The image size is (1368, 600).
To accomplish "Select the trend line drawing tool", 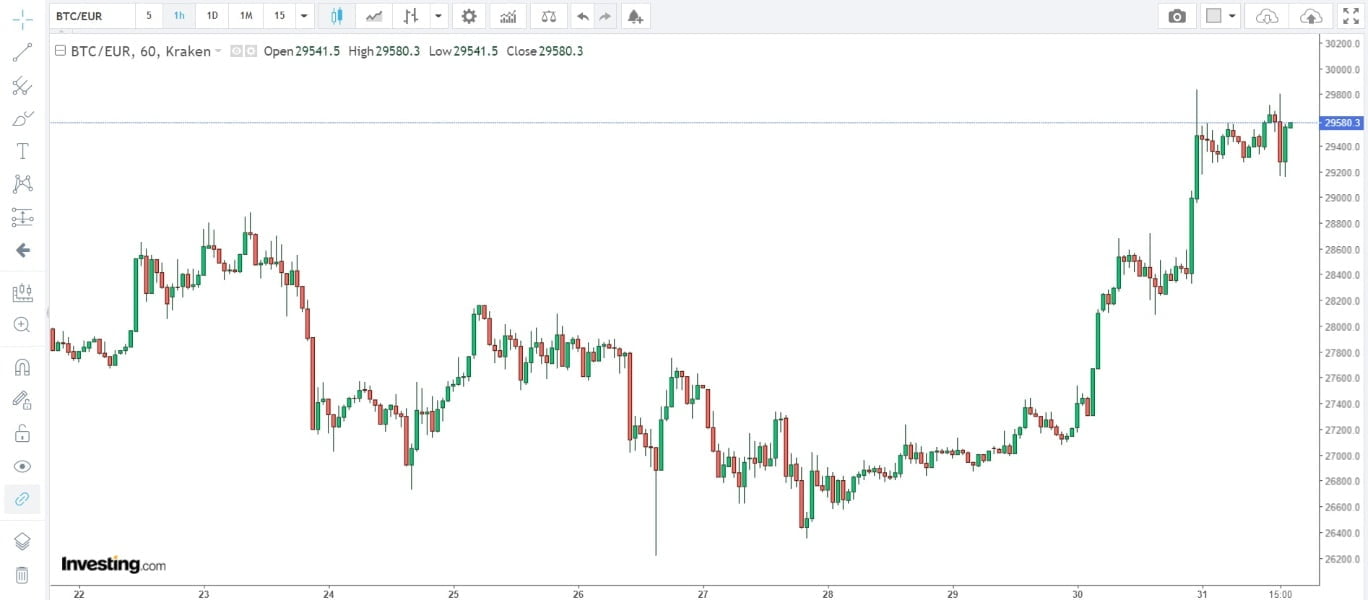I will click(22, 52).
